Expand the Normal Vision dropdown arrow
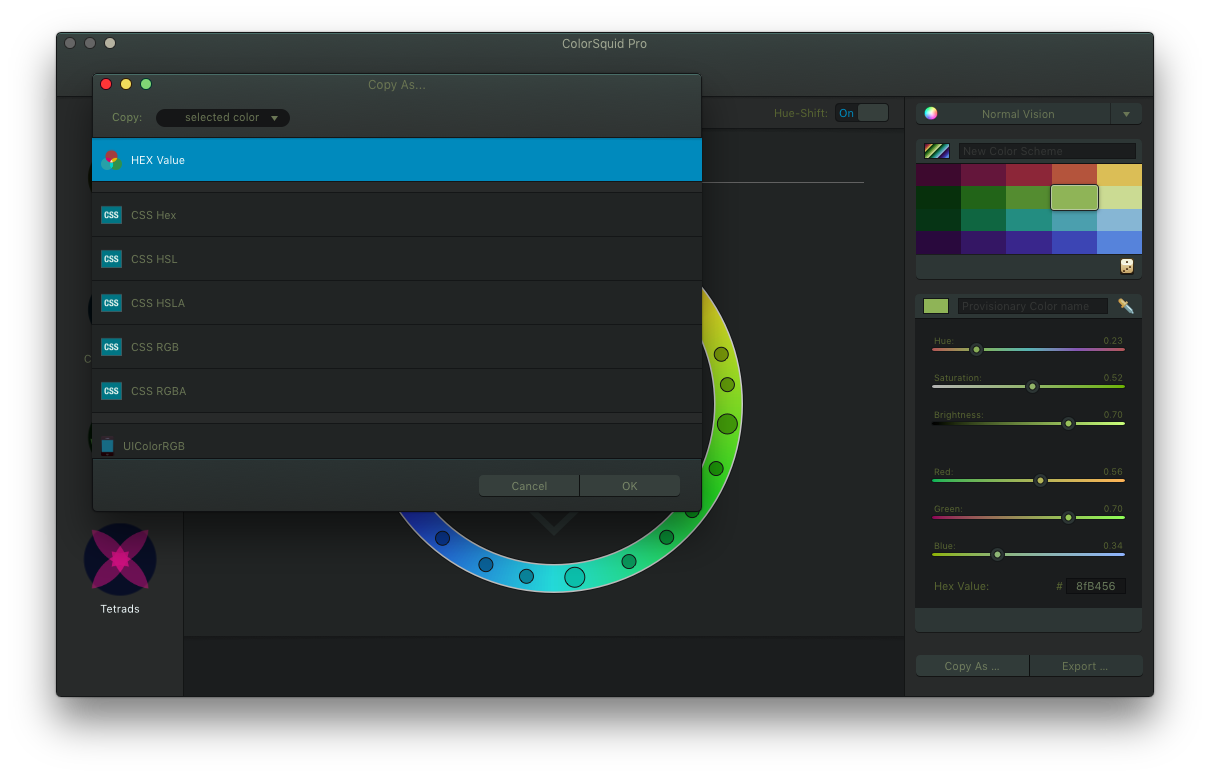 [x=1126, y=114]
